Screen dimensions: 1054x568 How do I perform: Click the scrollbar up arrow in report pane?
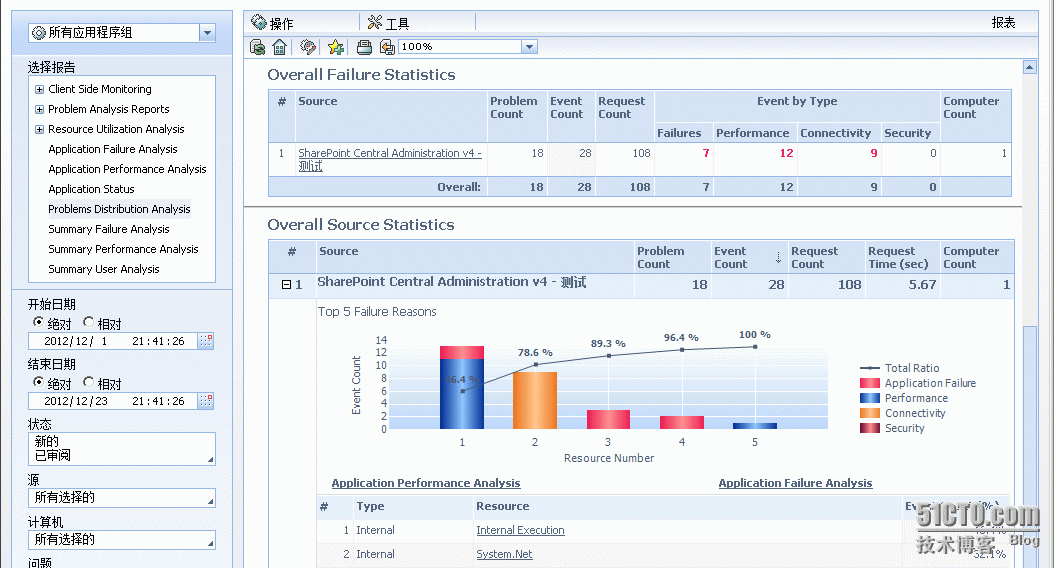coord(1029,67)
